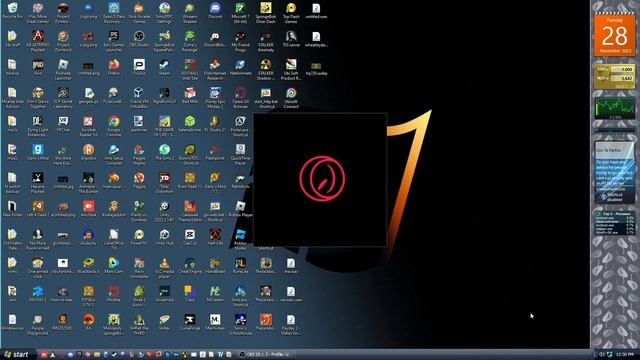Open the Roblox Player desktop icon

(x=240, y=209)
